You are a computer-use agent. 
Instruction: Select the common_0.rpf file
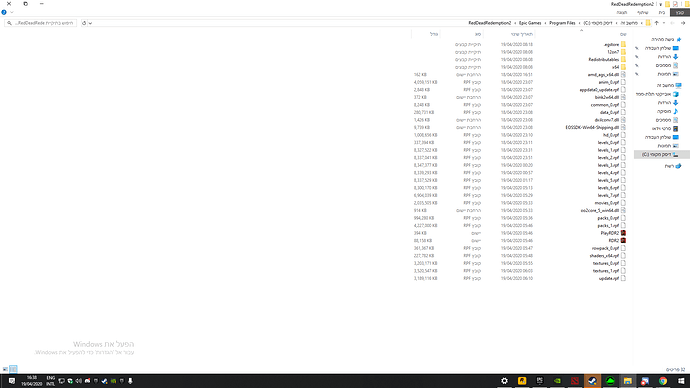608,105
